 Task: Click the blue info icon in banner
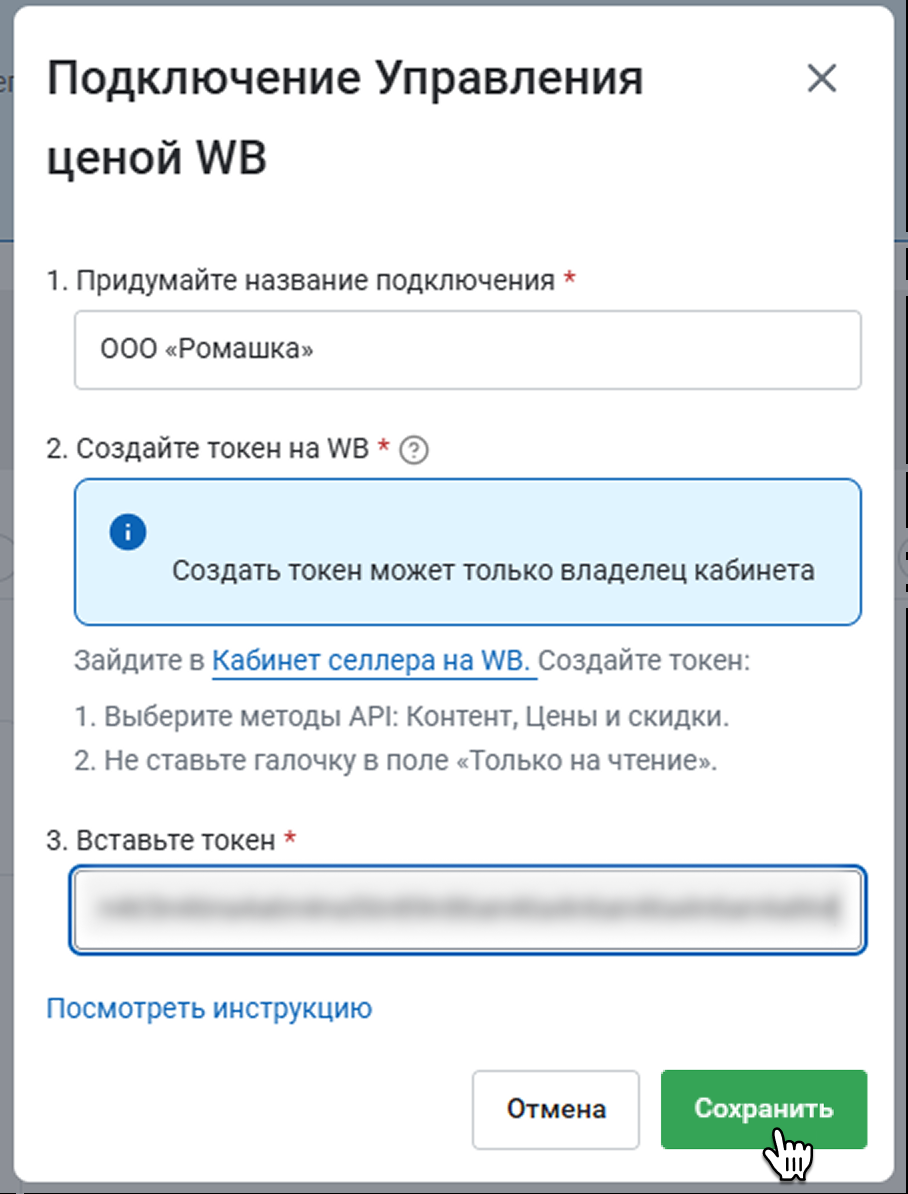pyautogui.click(x=128, y=532)
